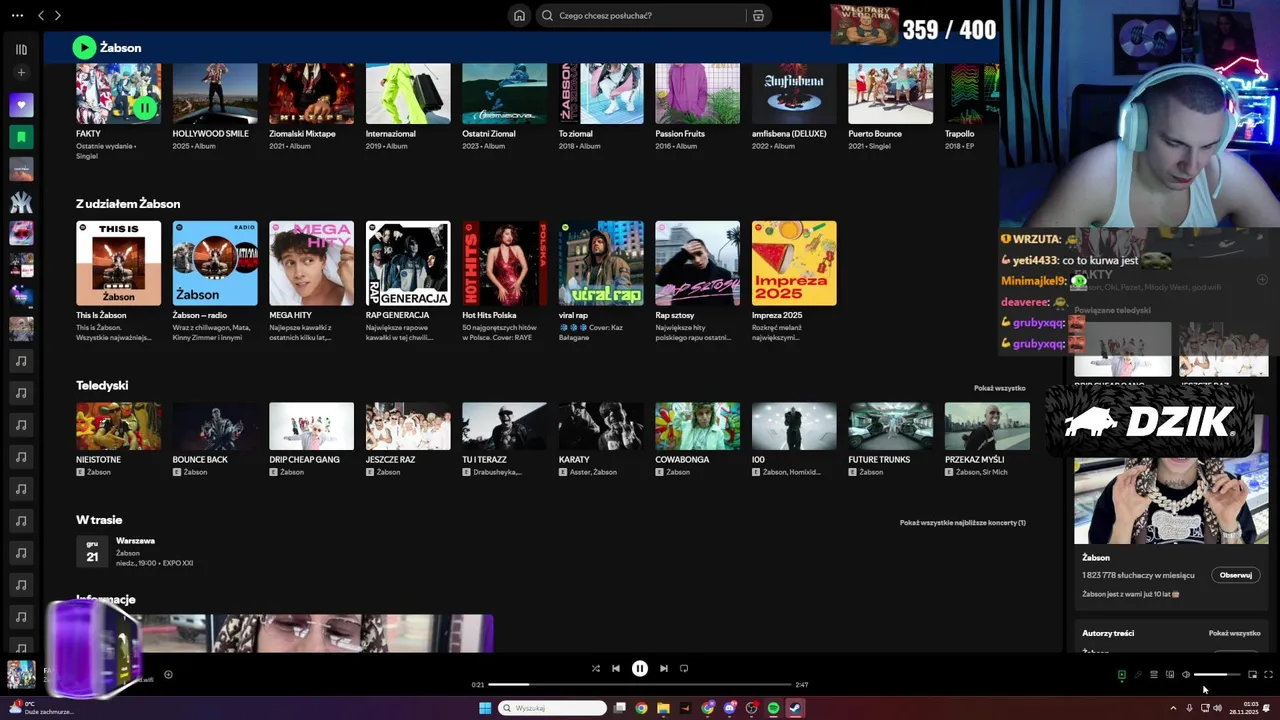Play Żabson with the green play button
The height and width of the screenshot is (720, 1280).
pyautogui.click(x=84, y=47)
